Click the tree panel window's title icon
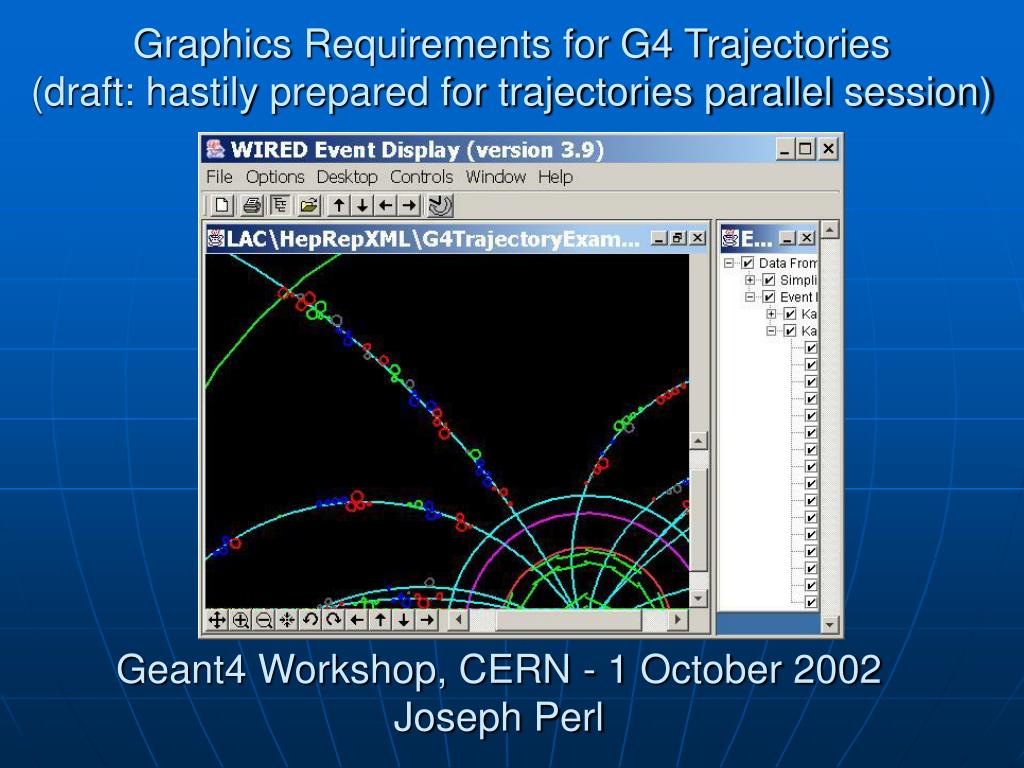The width and height of the screenshot is (1024, 768). click(729, 238)
